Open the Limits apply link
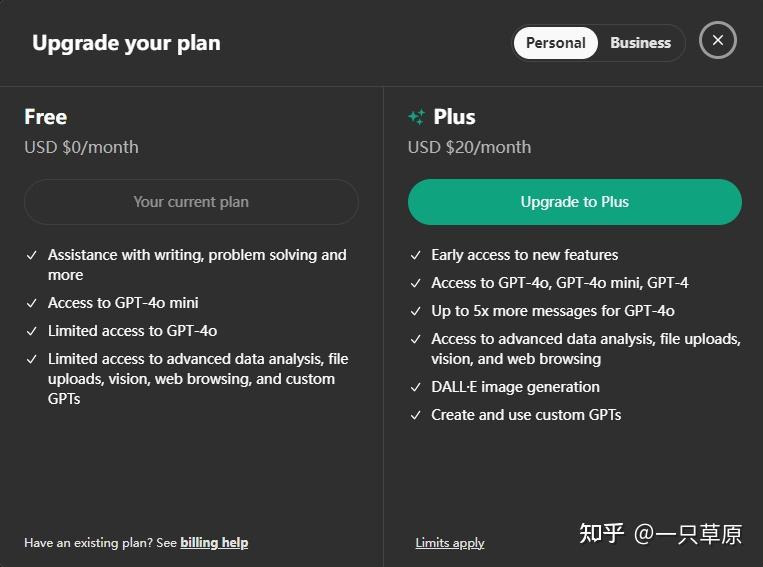Image resolution: width=763 pixels, height=567 pixels. 450,543
